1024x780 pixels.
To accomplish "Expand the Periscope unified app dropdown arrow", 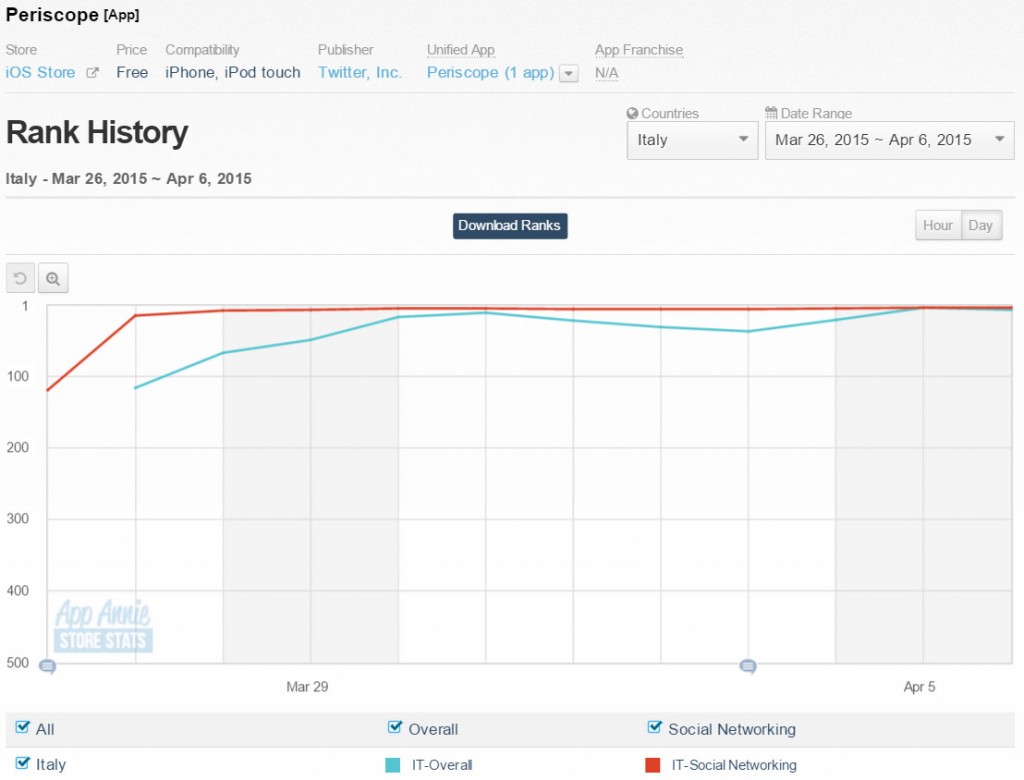I will pyautogui.click(x=569, y=73).
